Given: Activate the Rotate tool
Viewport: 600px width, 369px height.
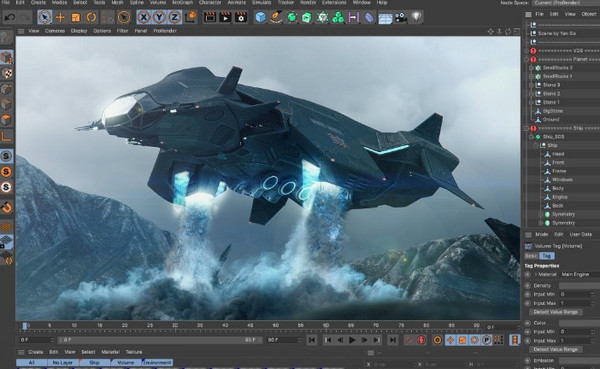Looking at the screenshot, I should click(91, 17).
